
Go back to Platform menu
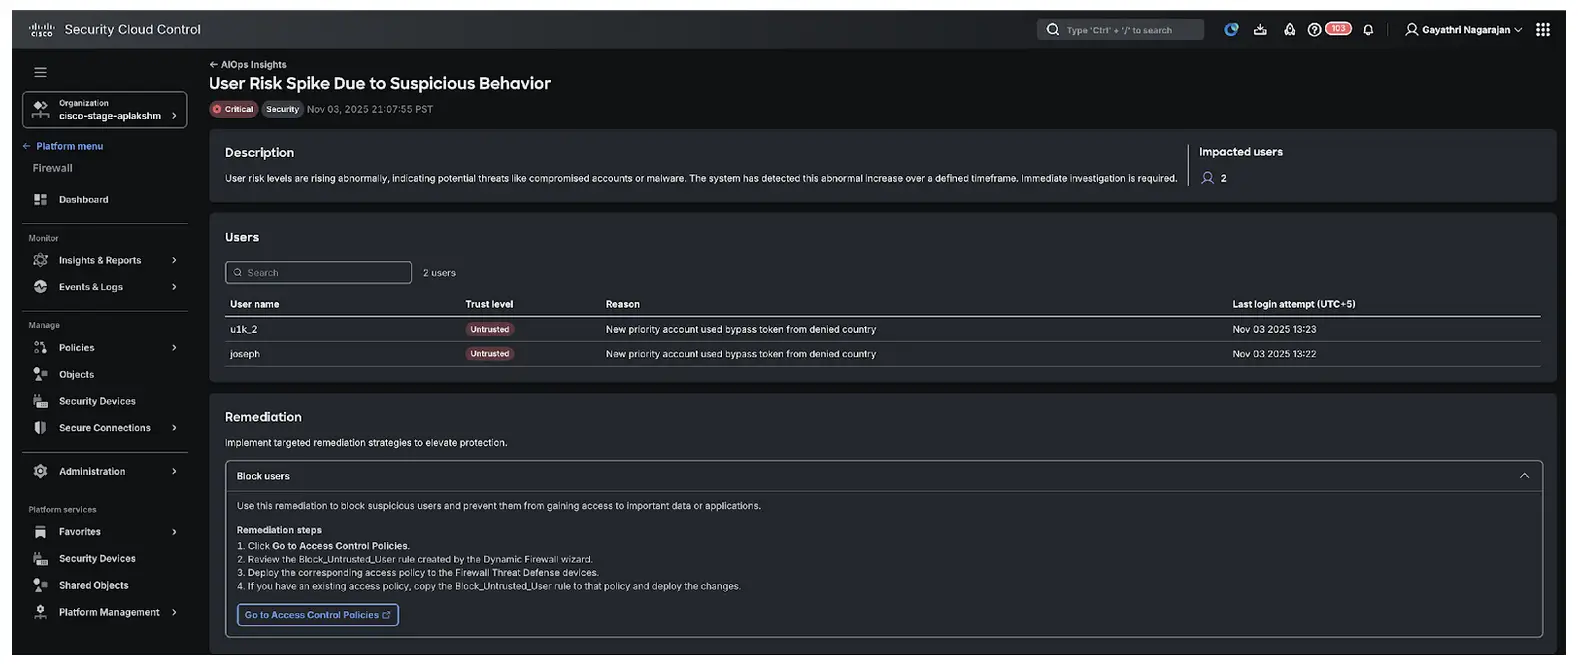pyautogui.click(x=63, y=146)
